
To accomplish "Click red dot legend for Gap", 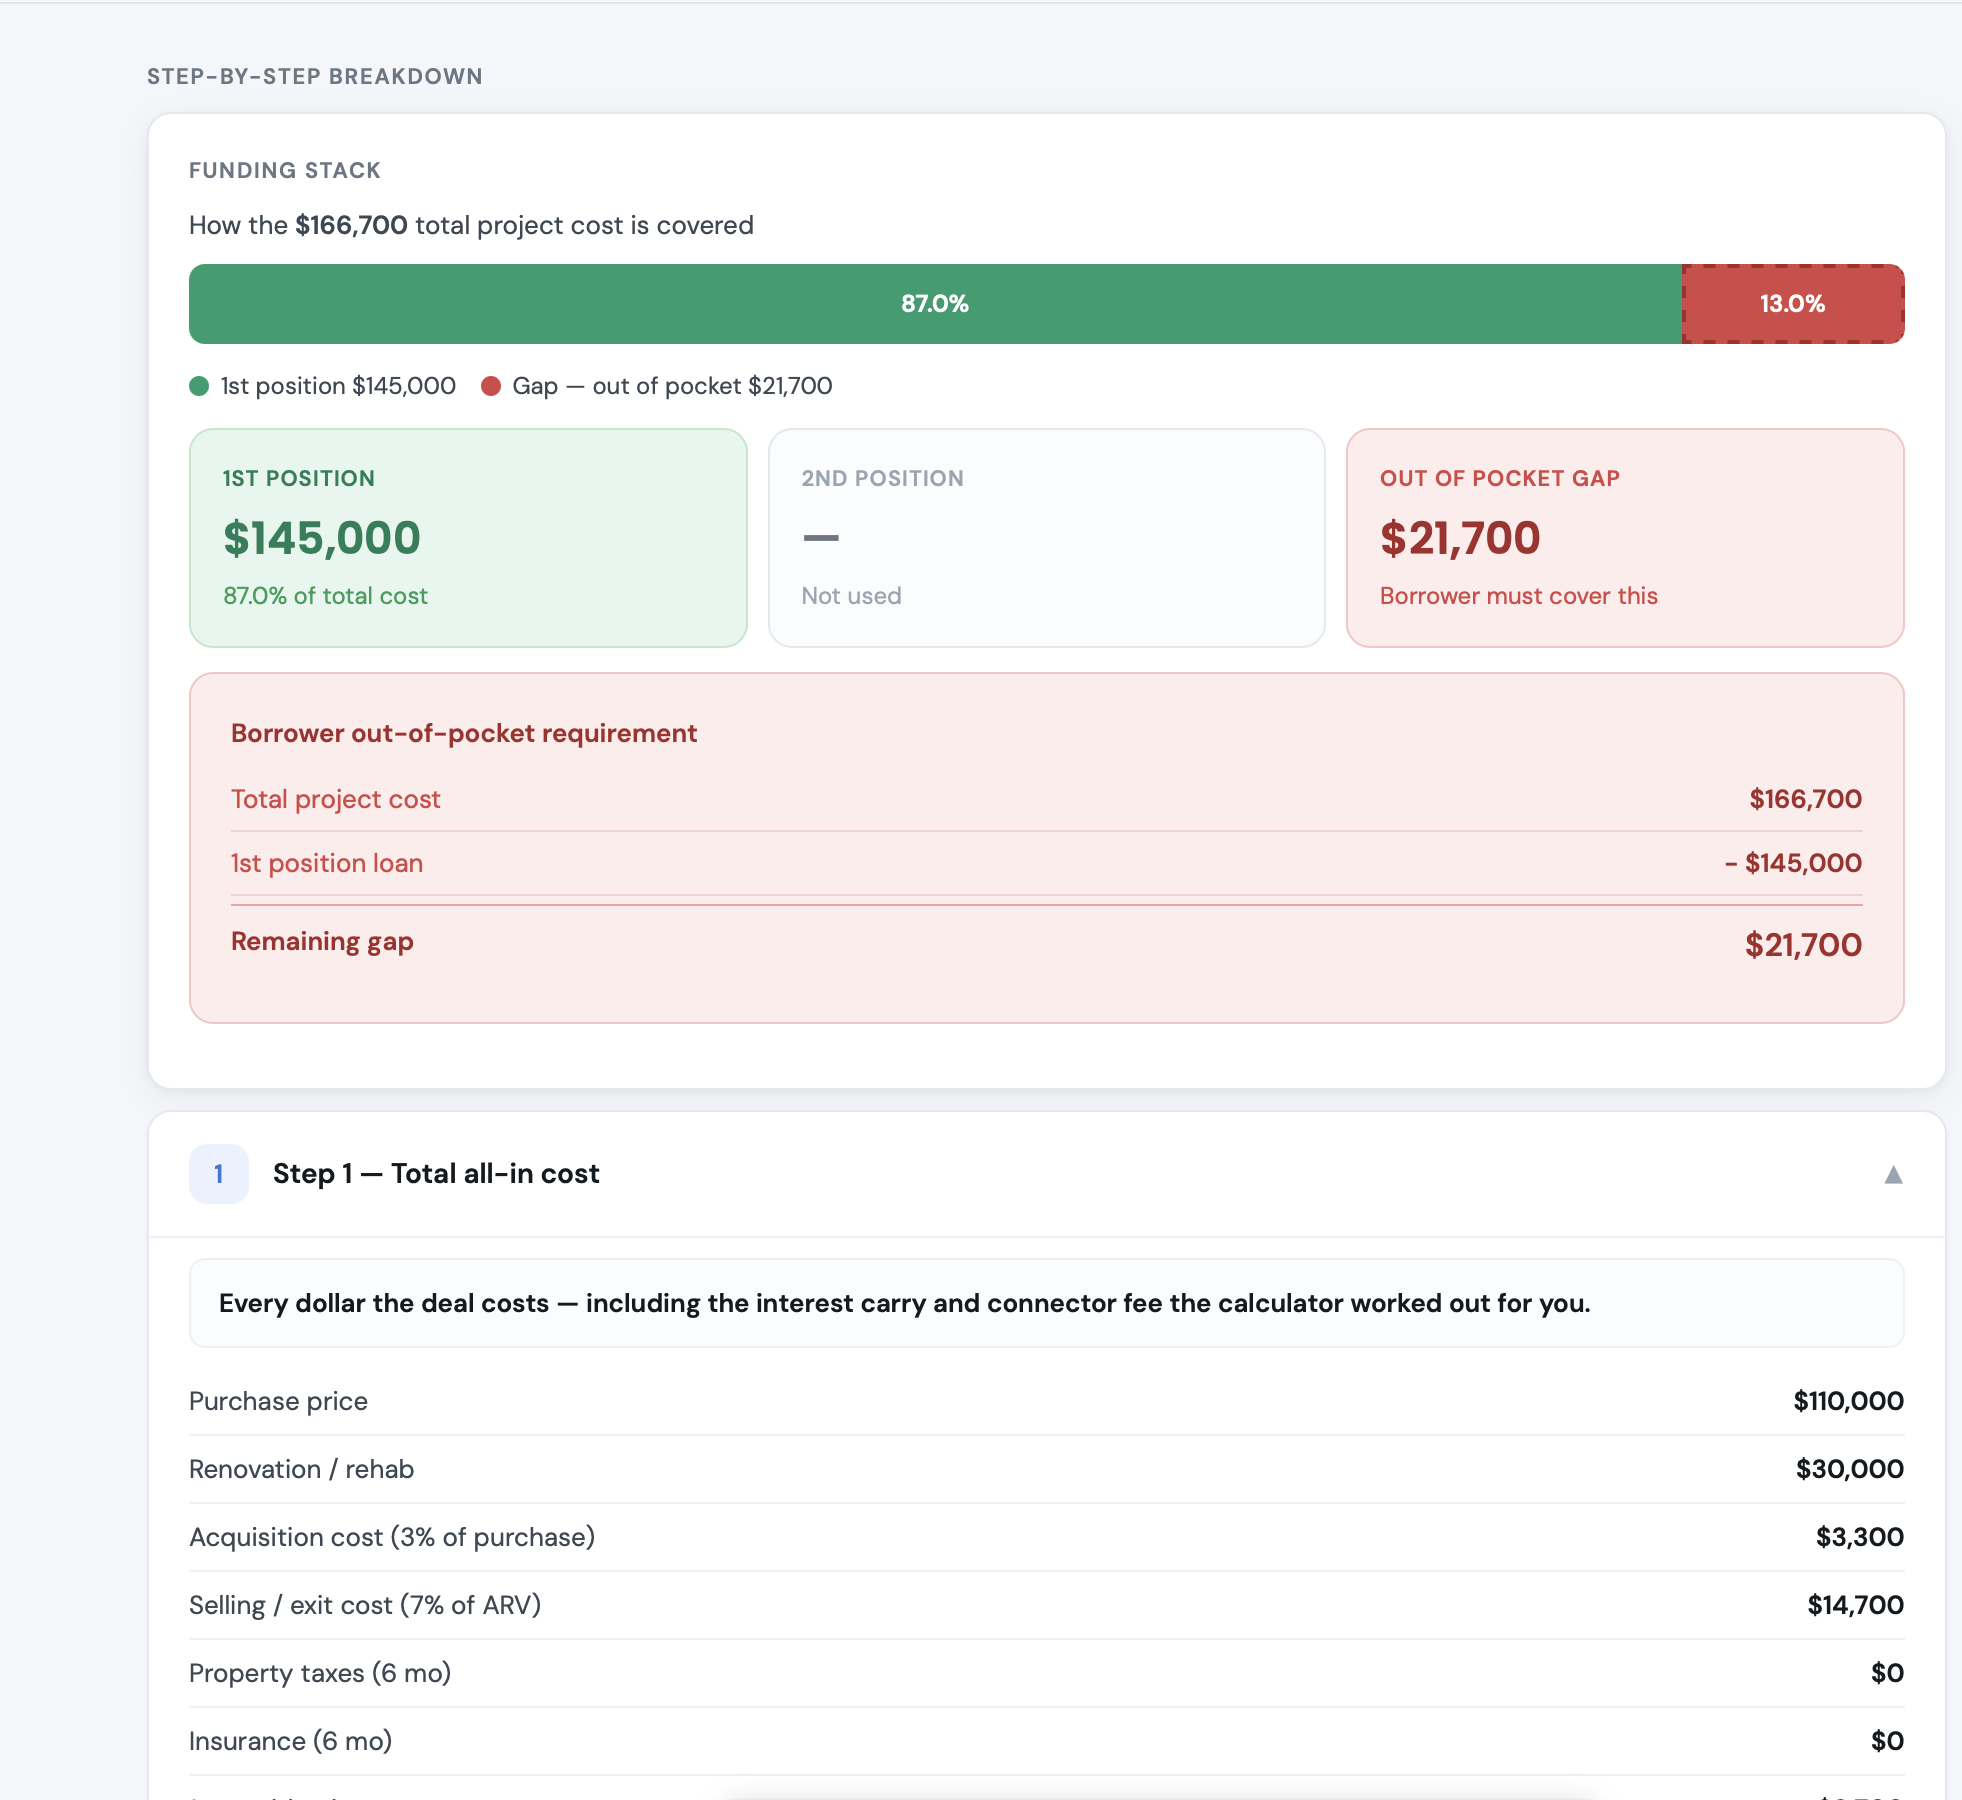I will 491,386.
